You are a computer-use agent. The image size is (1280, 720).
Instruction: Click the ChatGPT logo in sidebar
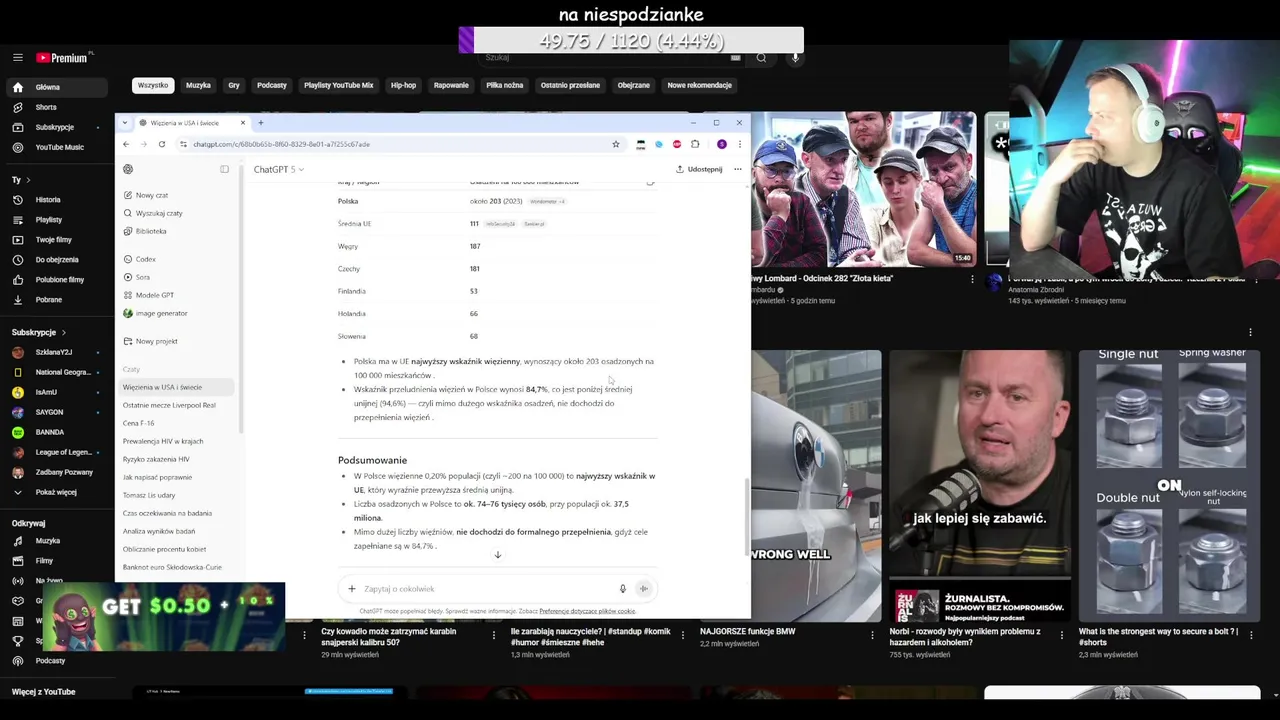(128, 169)
